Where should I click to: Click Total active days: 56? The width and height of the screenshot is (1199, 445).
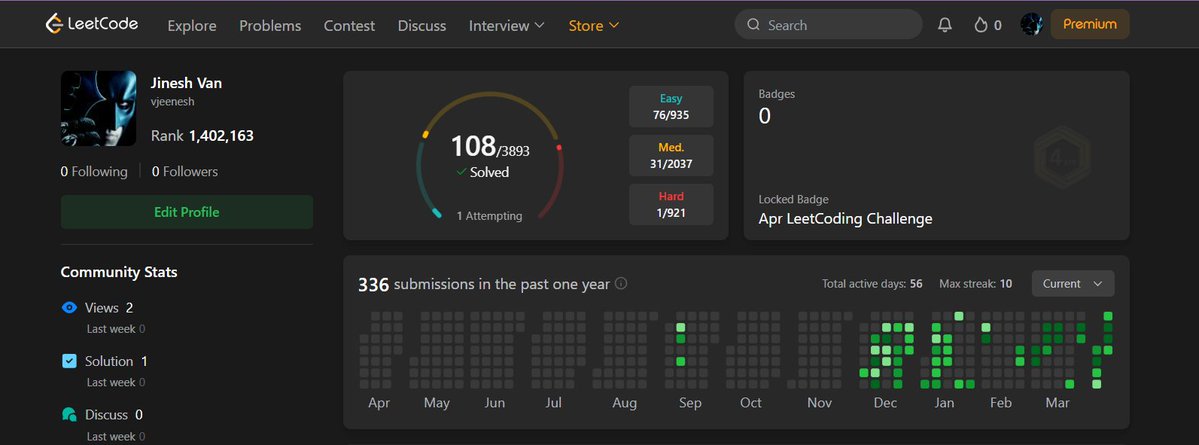[872, 284]
